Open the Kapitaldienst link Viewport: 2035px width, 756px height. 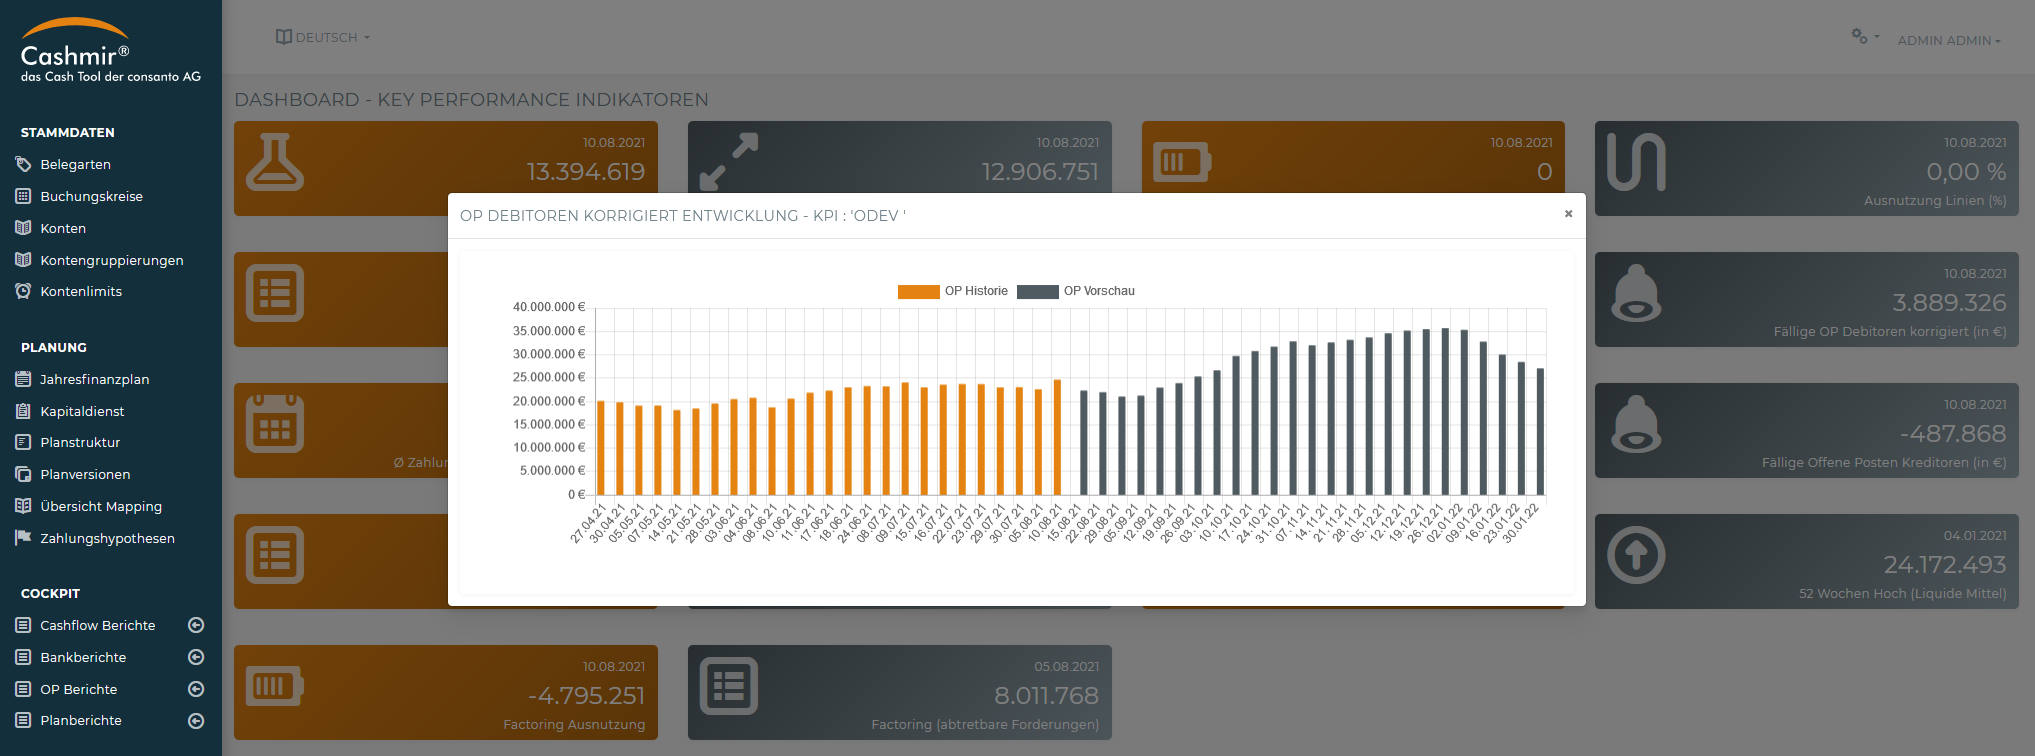pos(82,411)
